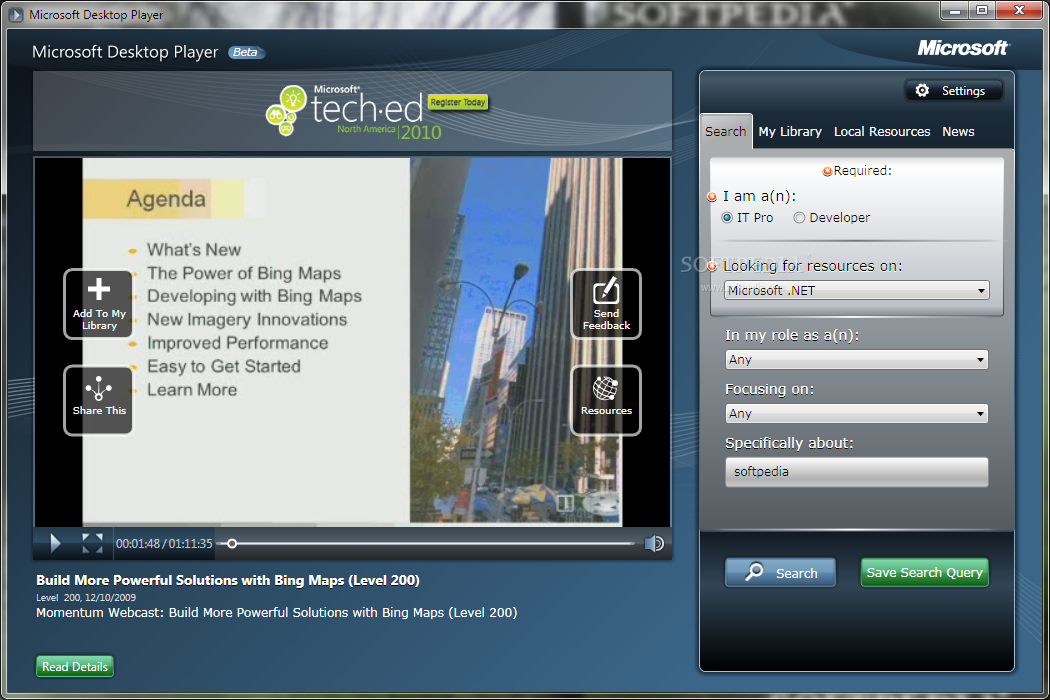Click the video playback area
Screen dimensions: 1050x700
352,341
